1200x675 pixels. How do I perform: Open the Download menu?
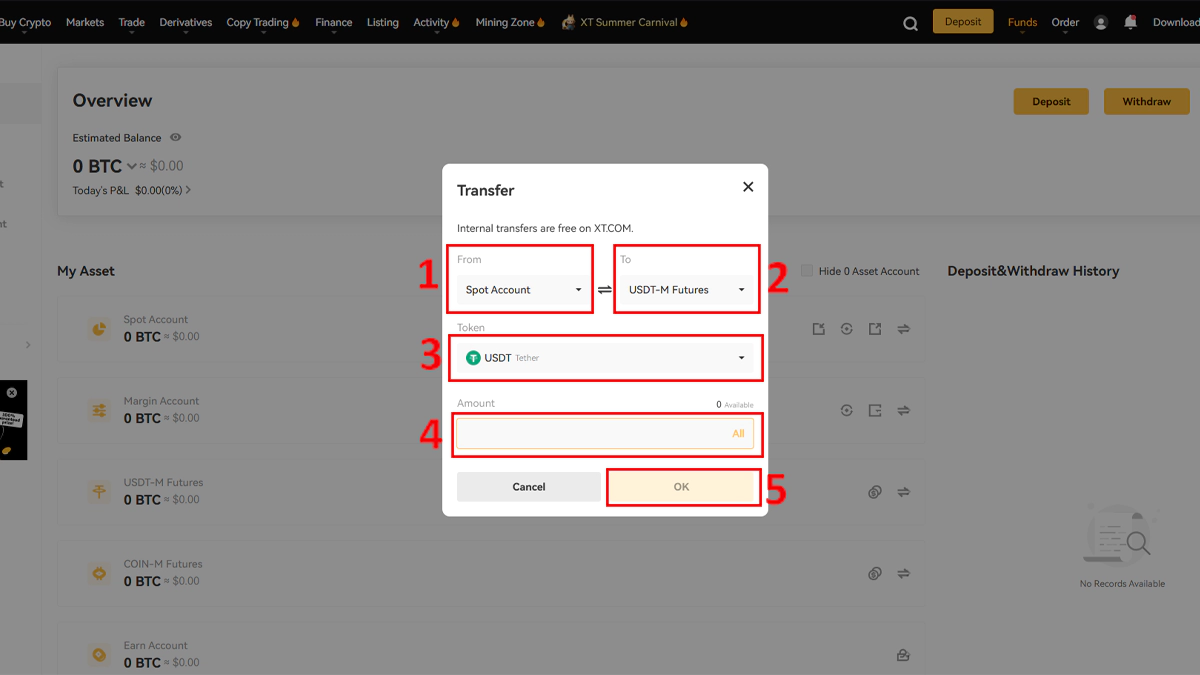point(1176,22)
